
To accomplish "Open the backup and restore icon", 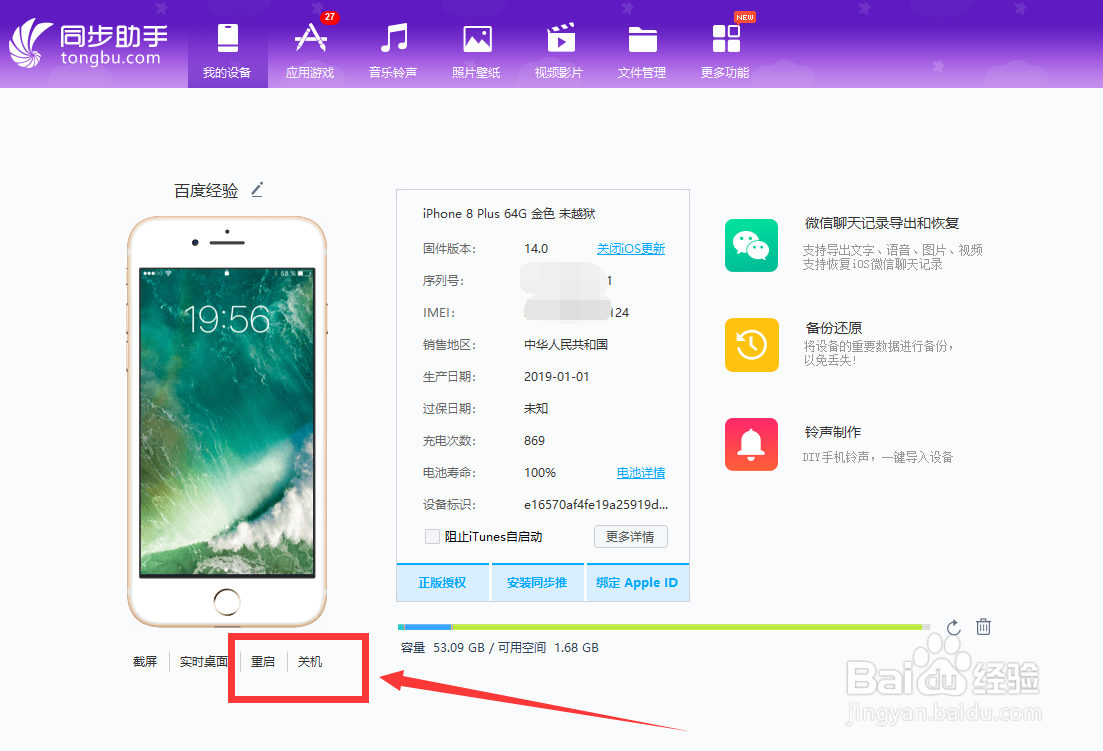I will point(751,345).
